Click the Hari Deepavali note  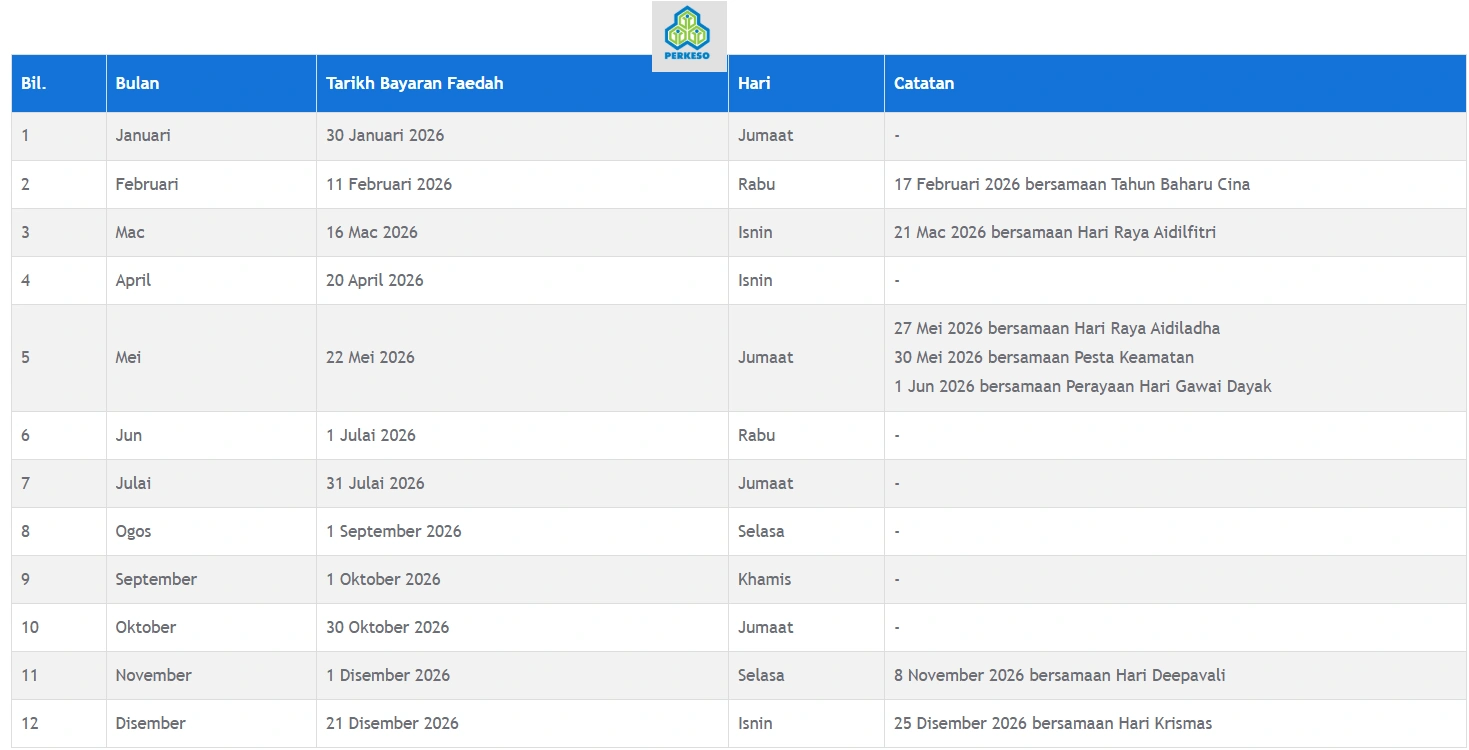(x=1059, y=675)
